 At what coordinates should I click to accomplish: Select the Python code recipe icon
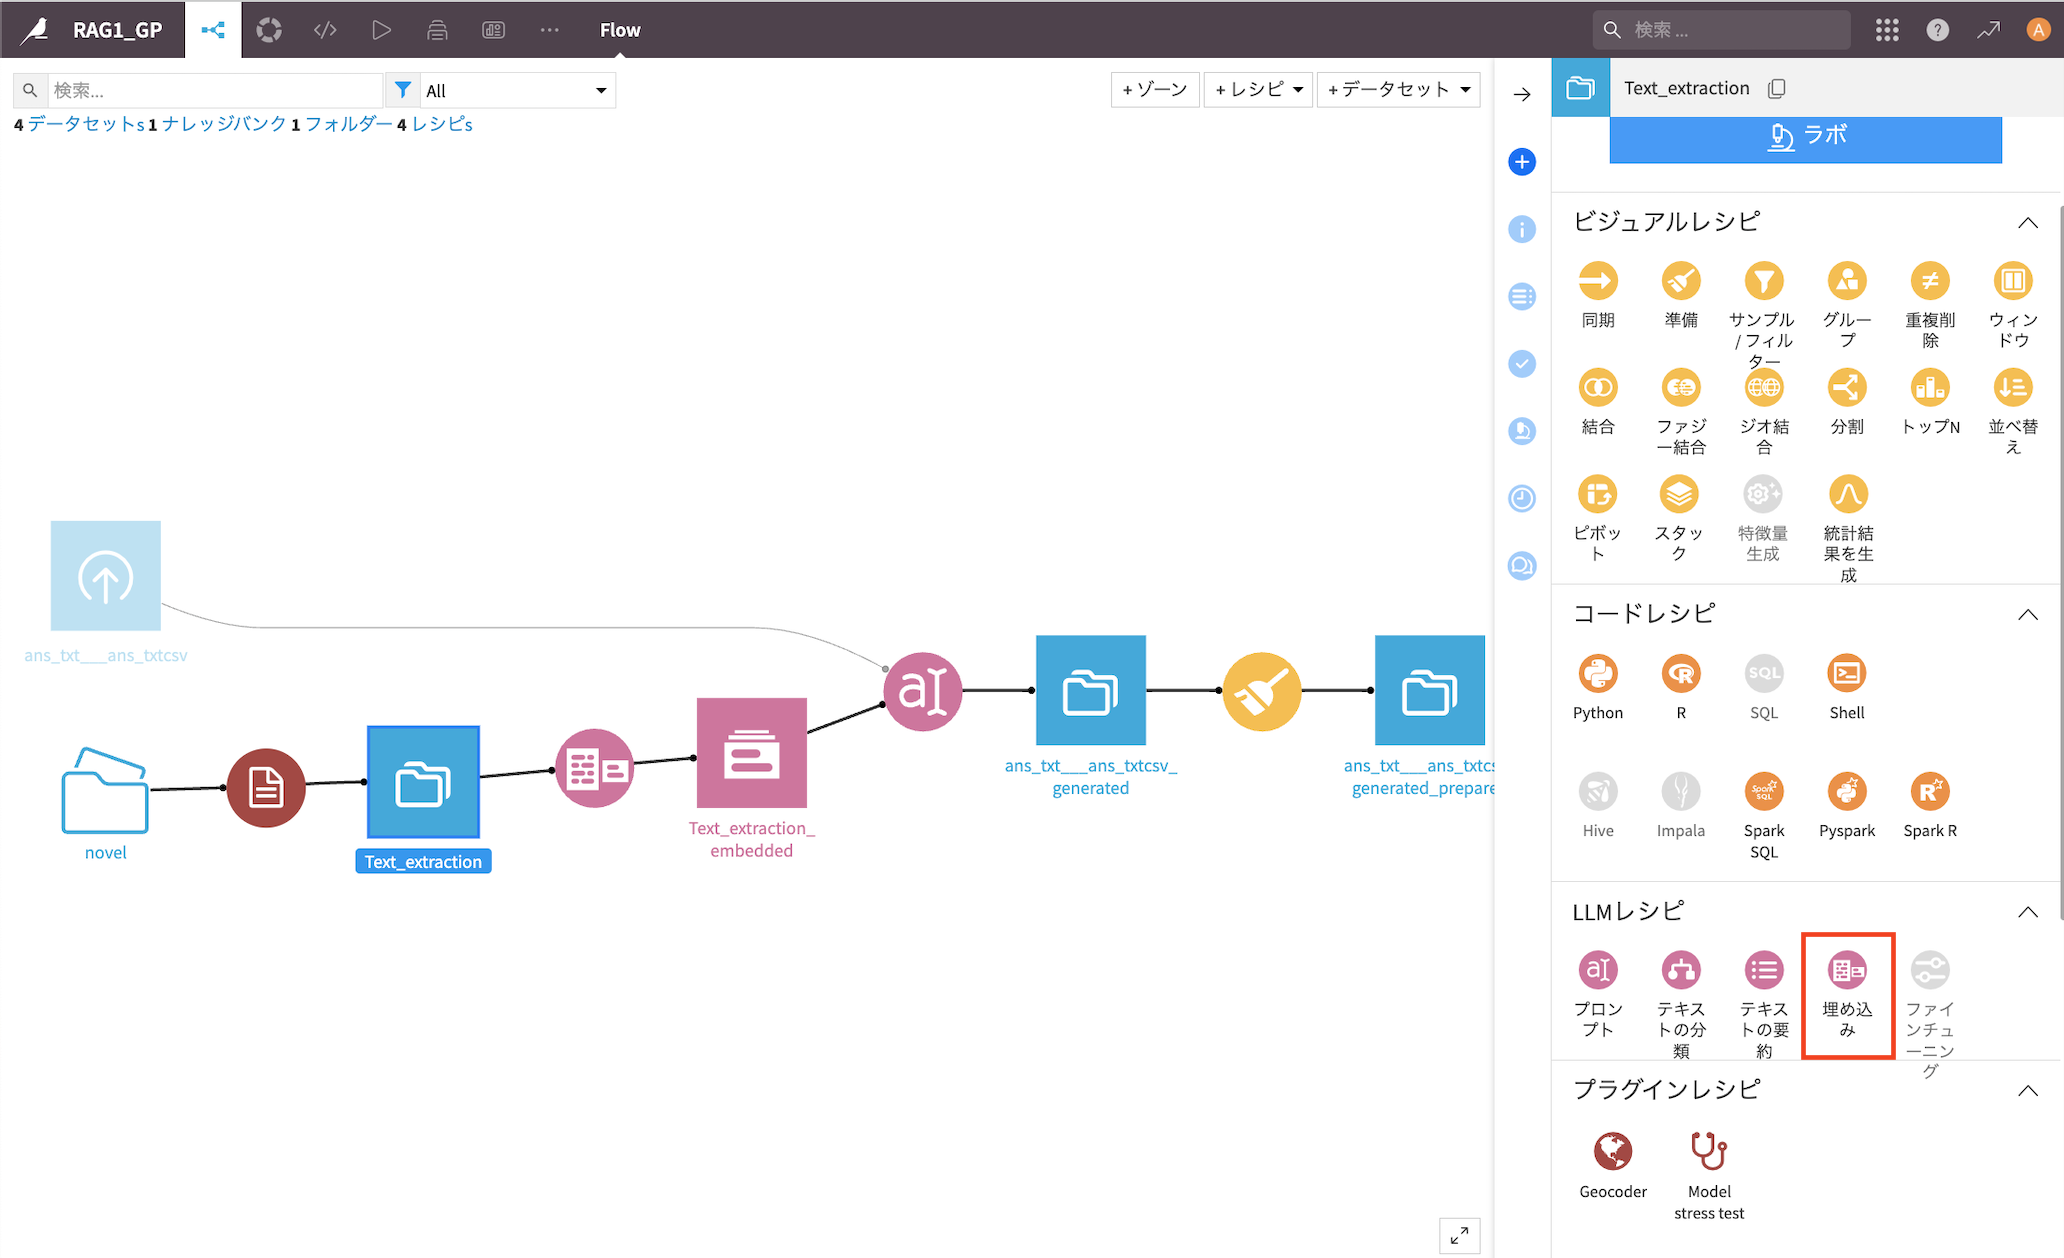click(1597, 674)
